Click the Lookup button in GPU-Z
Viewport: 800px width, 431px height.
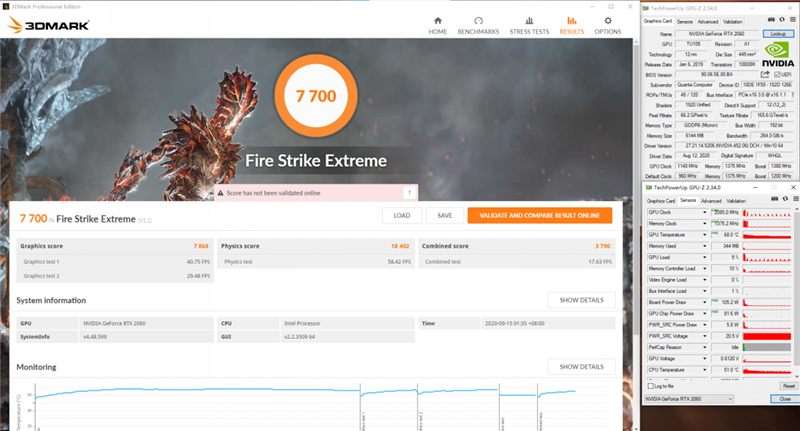[x=778, y=34]
